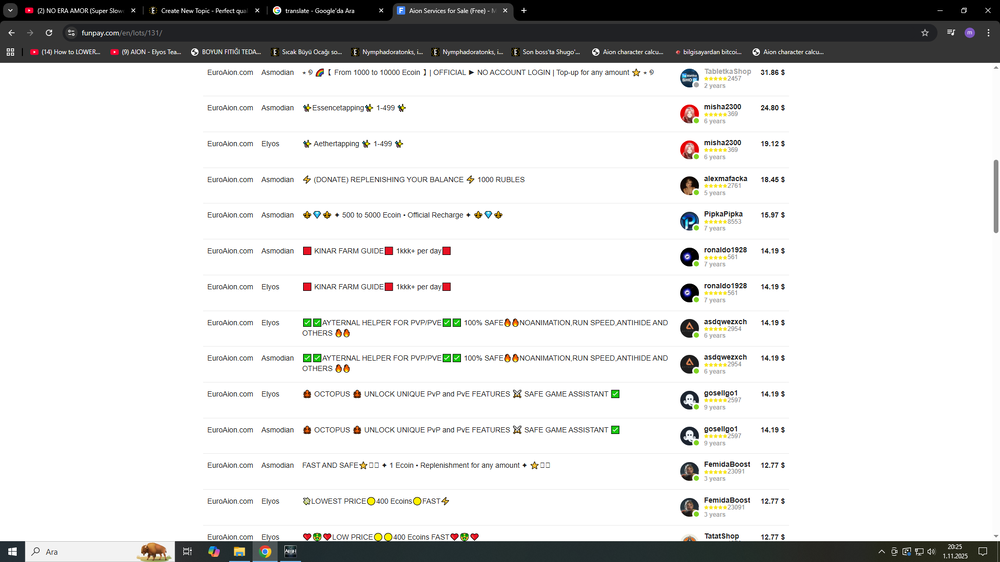The image size is (1000, 562).
Task: Open Asmodian OCTOPUS game assistant listing
Action: (460, 430)
